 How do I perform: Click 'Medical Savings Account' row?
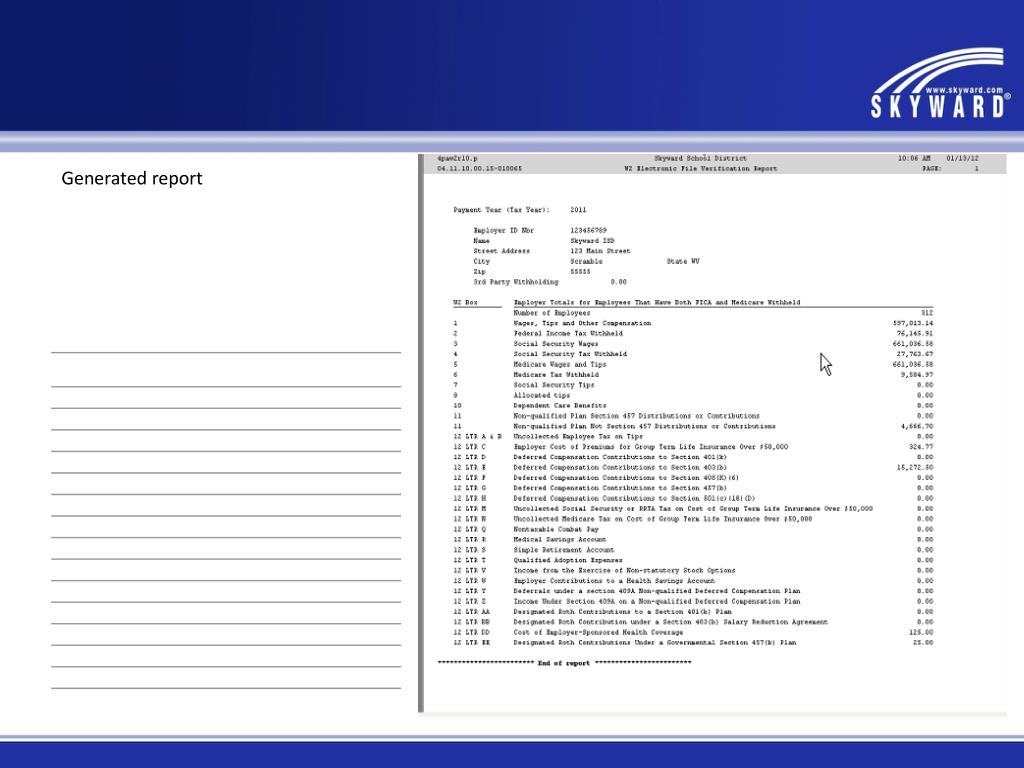(693, 540)
